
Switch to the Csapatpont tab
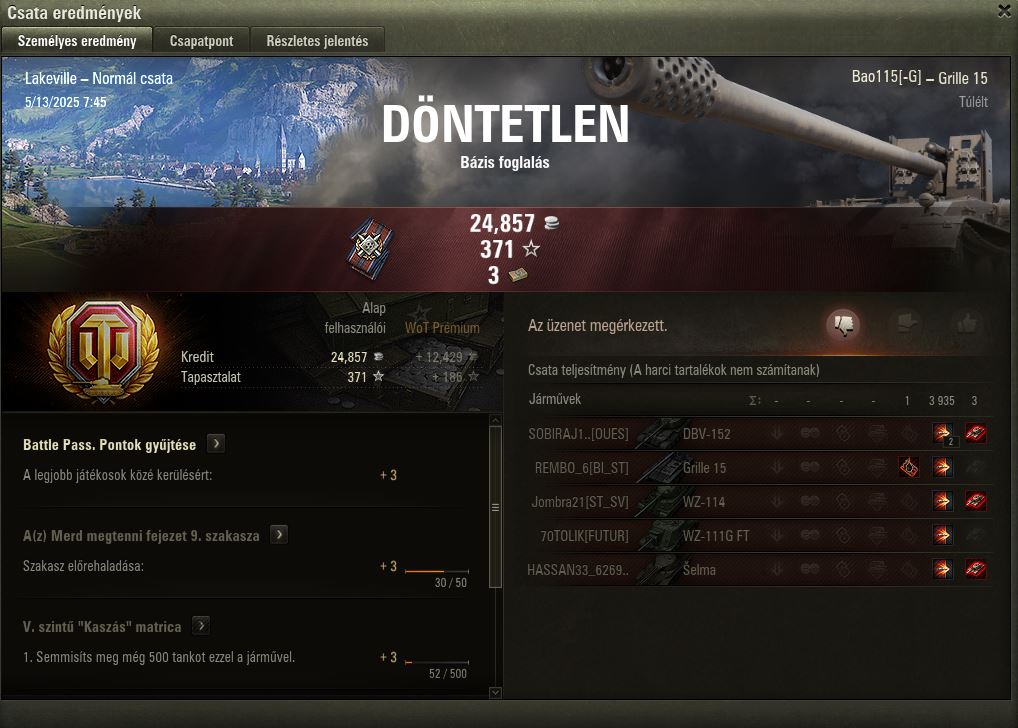pyautogui.click(x=201, y=40)
